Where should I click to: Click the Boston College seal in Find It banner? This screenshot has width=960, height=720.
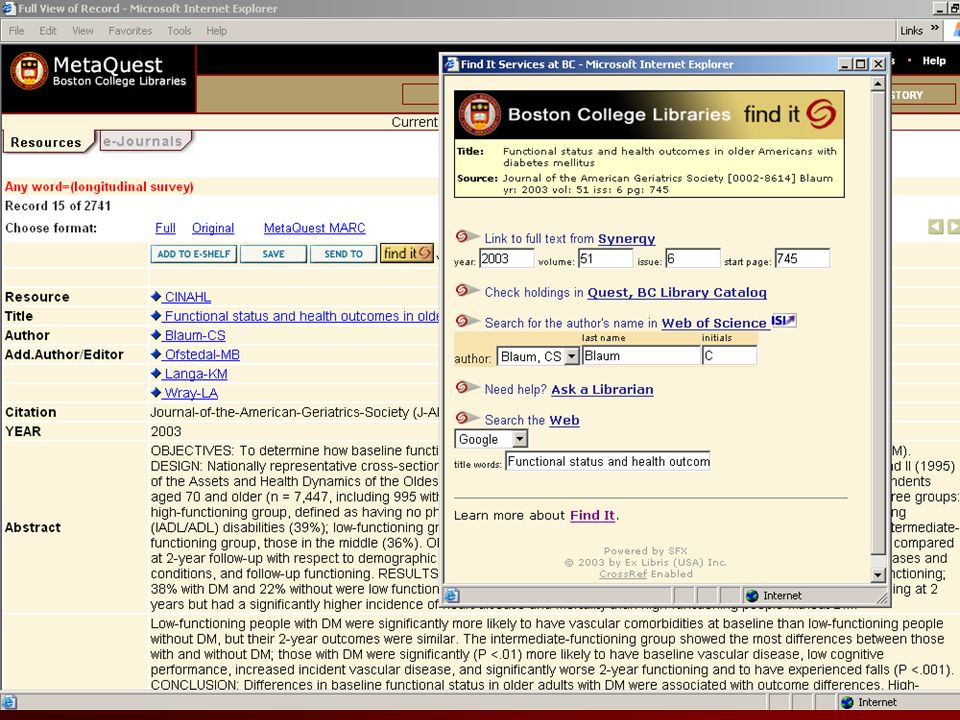[480, 114]
